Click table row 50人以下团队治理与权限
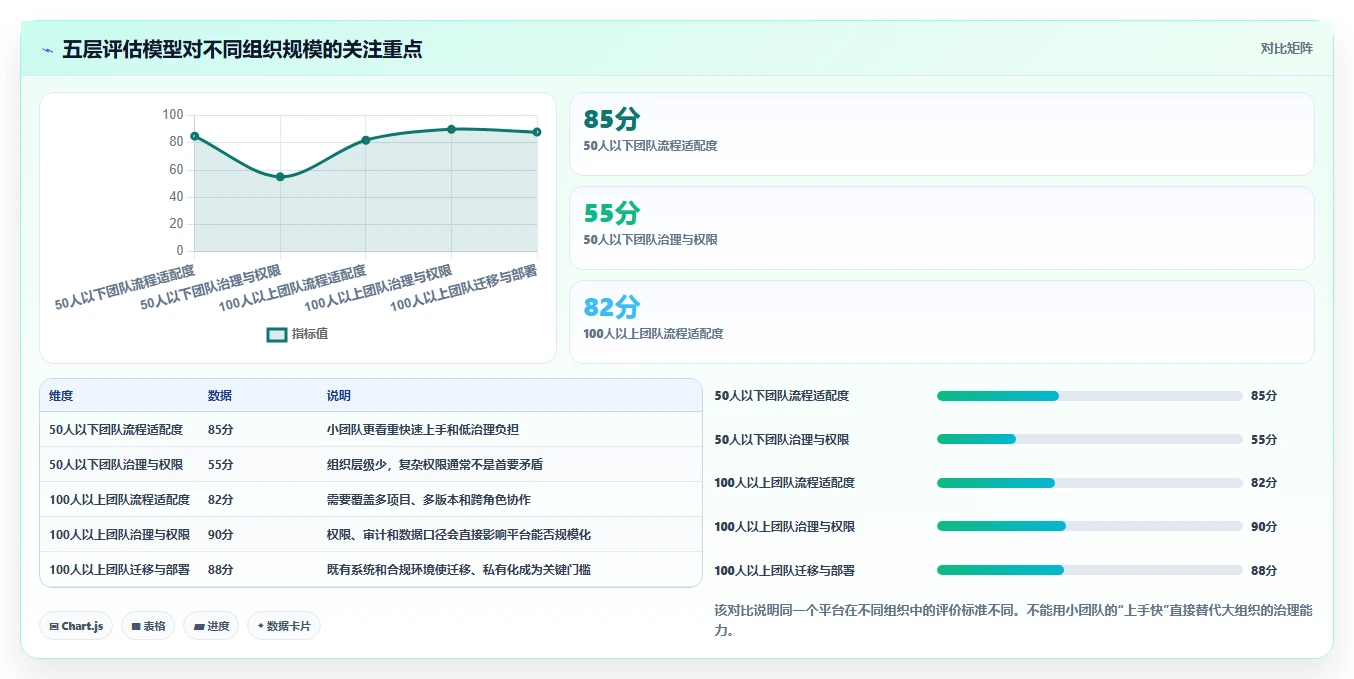The height and width of the screenshot is (679, 1354). pyautogui.click(x=371, y=465)
